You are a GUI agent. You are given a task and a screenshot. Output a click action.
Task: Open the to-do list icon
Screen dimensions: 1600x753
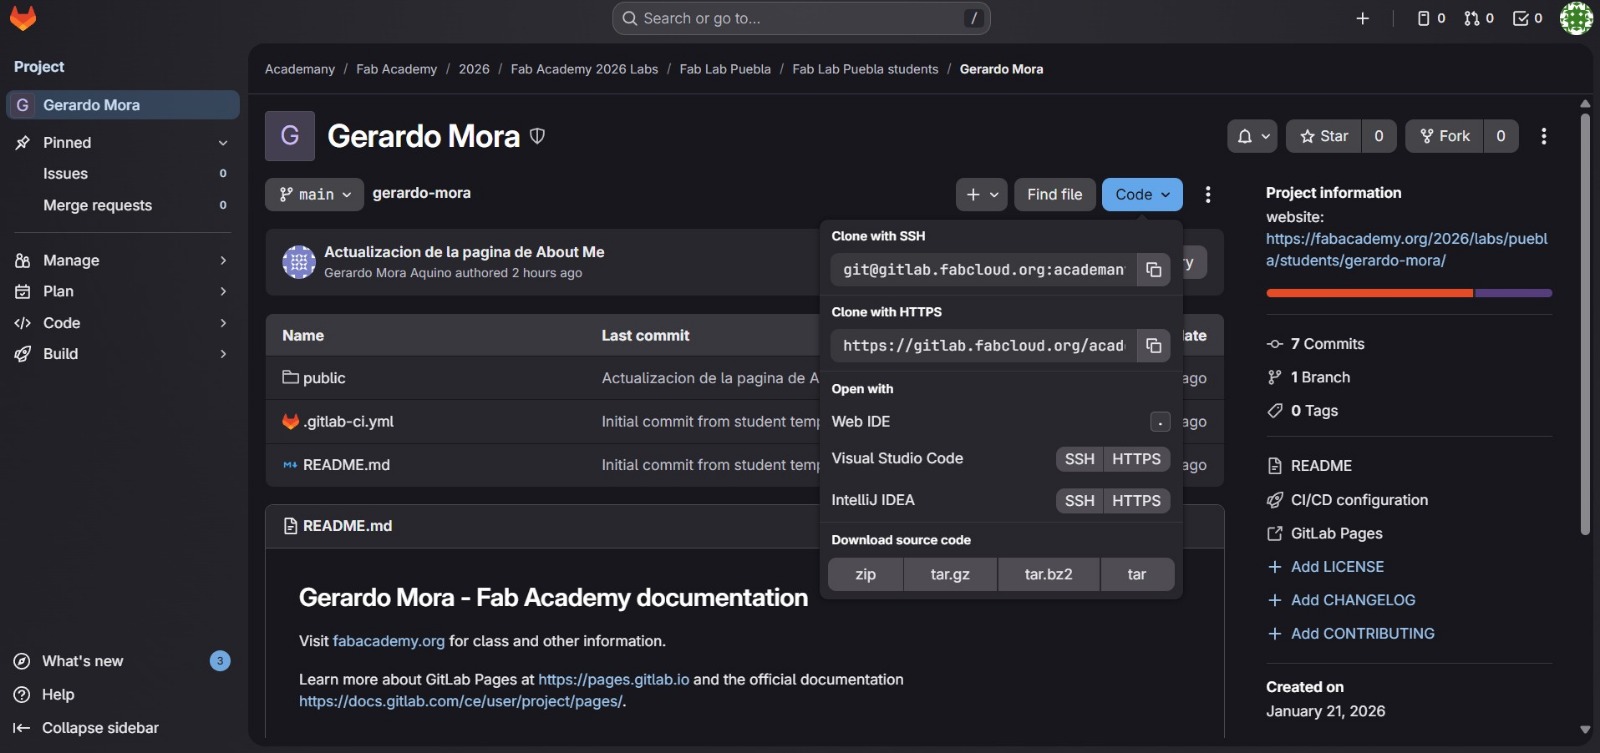(1527, 18)
